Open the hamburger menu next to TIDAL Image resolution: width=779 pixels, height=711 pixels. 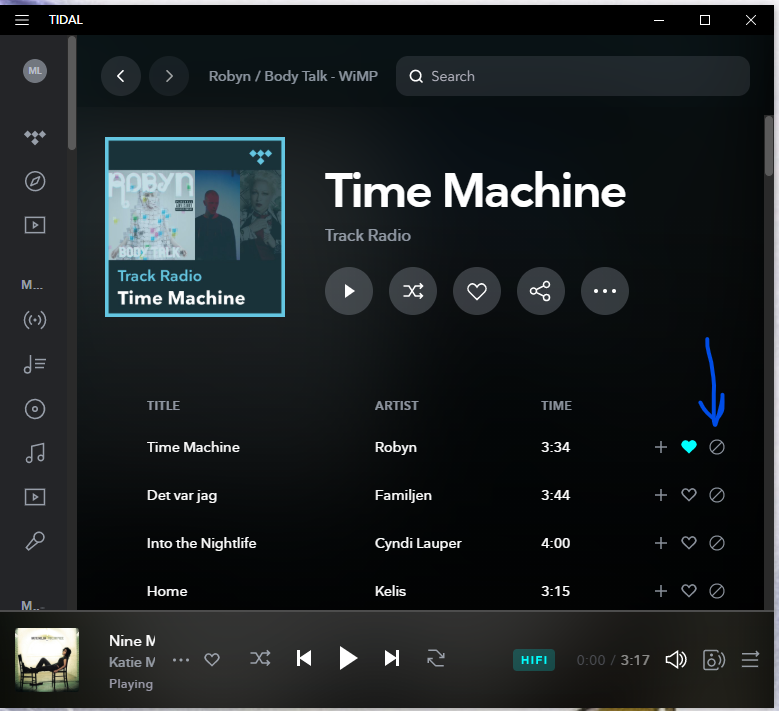[22, 20]
